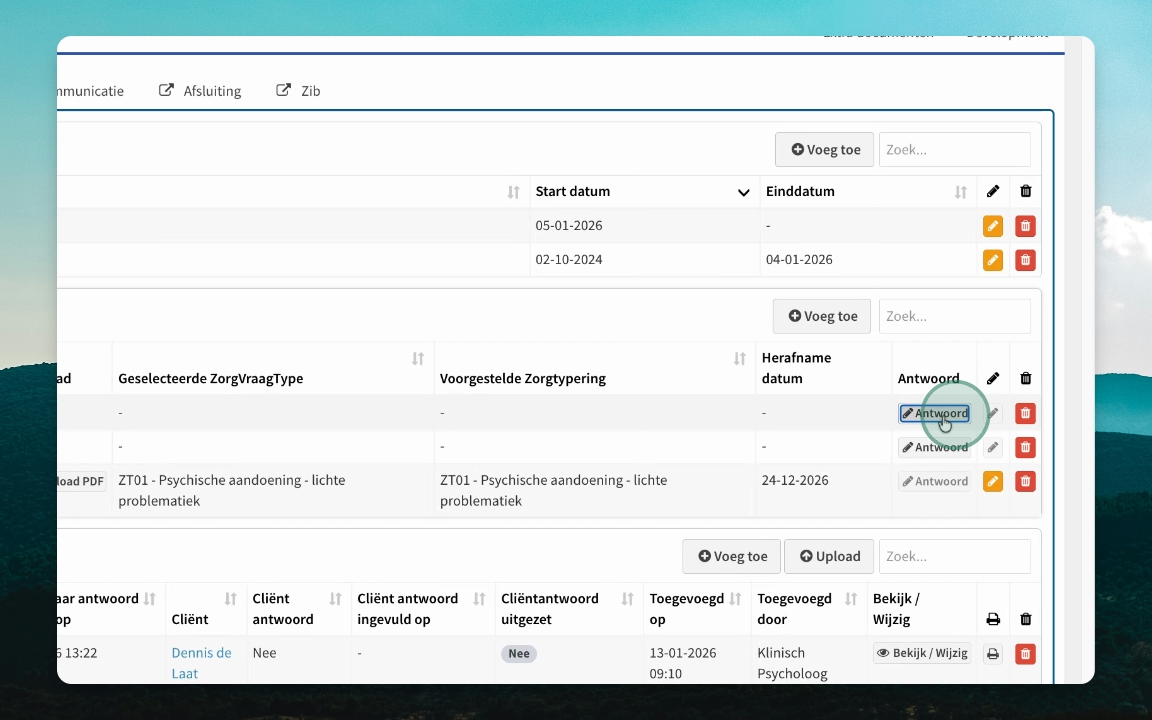This screenshot has height=720, width=1152.
Task: Delete the Dennis de Laat record
Action: pos(1026,654)
